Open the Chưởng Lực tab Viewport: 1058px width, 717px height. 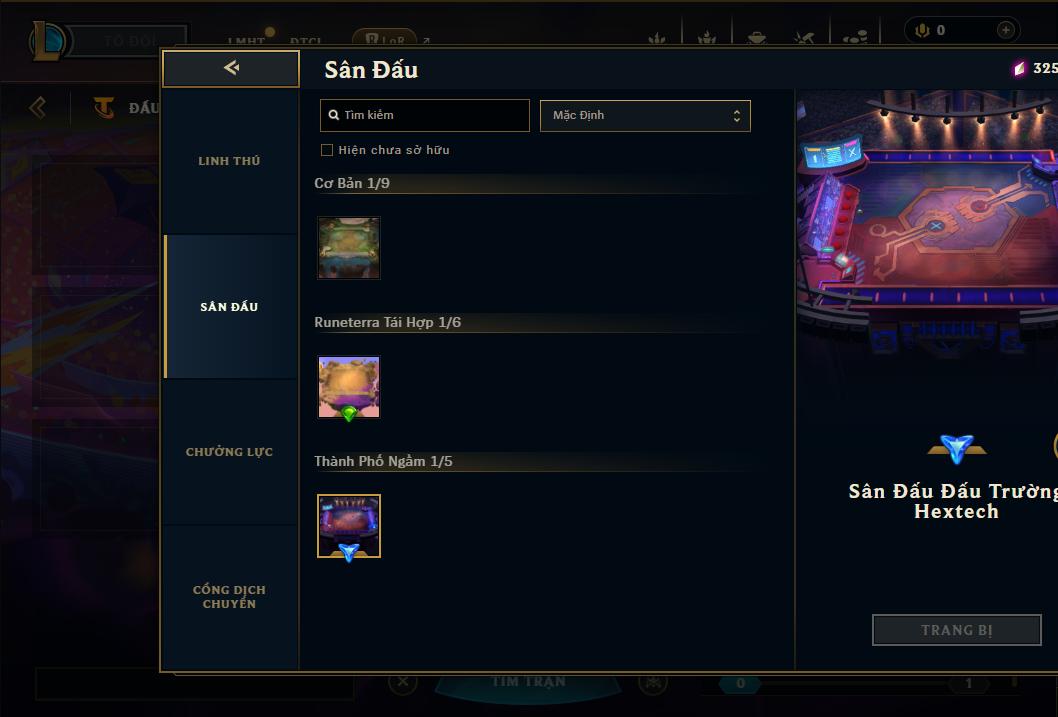coord(229,451)
